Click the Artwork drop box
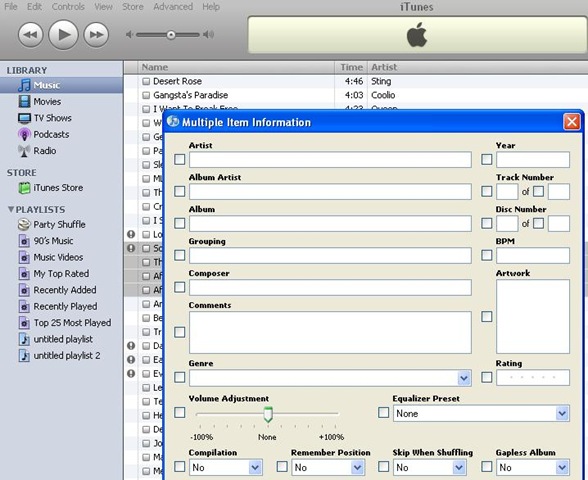588x480 pixels. click(x=533, y=316)
